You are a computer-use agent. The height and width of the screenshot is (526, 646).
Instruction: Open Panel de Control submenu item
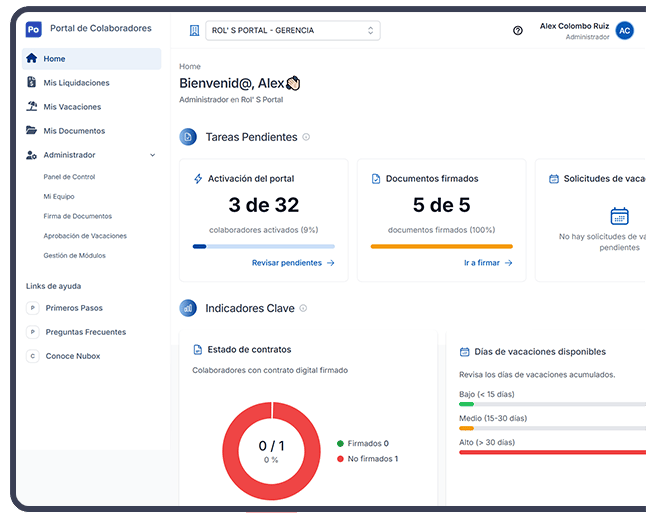[x=69, y=177]
